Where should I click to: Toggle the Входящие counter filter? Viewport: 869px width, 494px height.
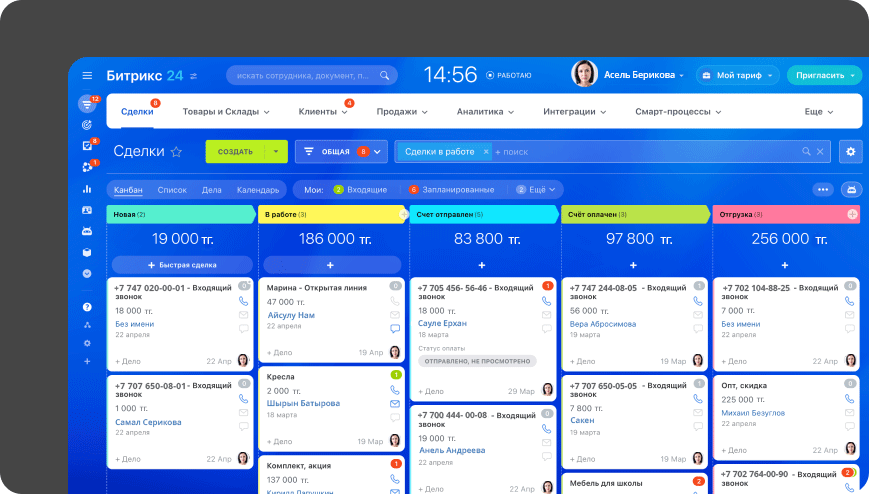[360, 190]
